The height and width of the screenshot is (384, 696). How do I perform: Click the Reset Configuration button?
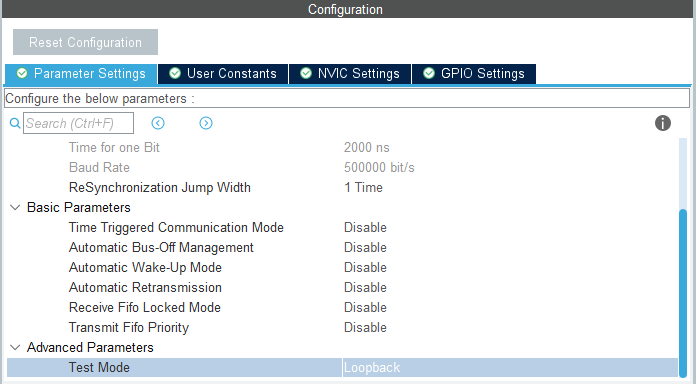click(x=85, y=42)
